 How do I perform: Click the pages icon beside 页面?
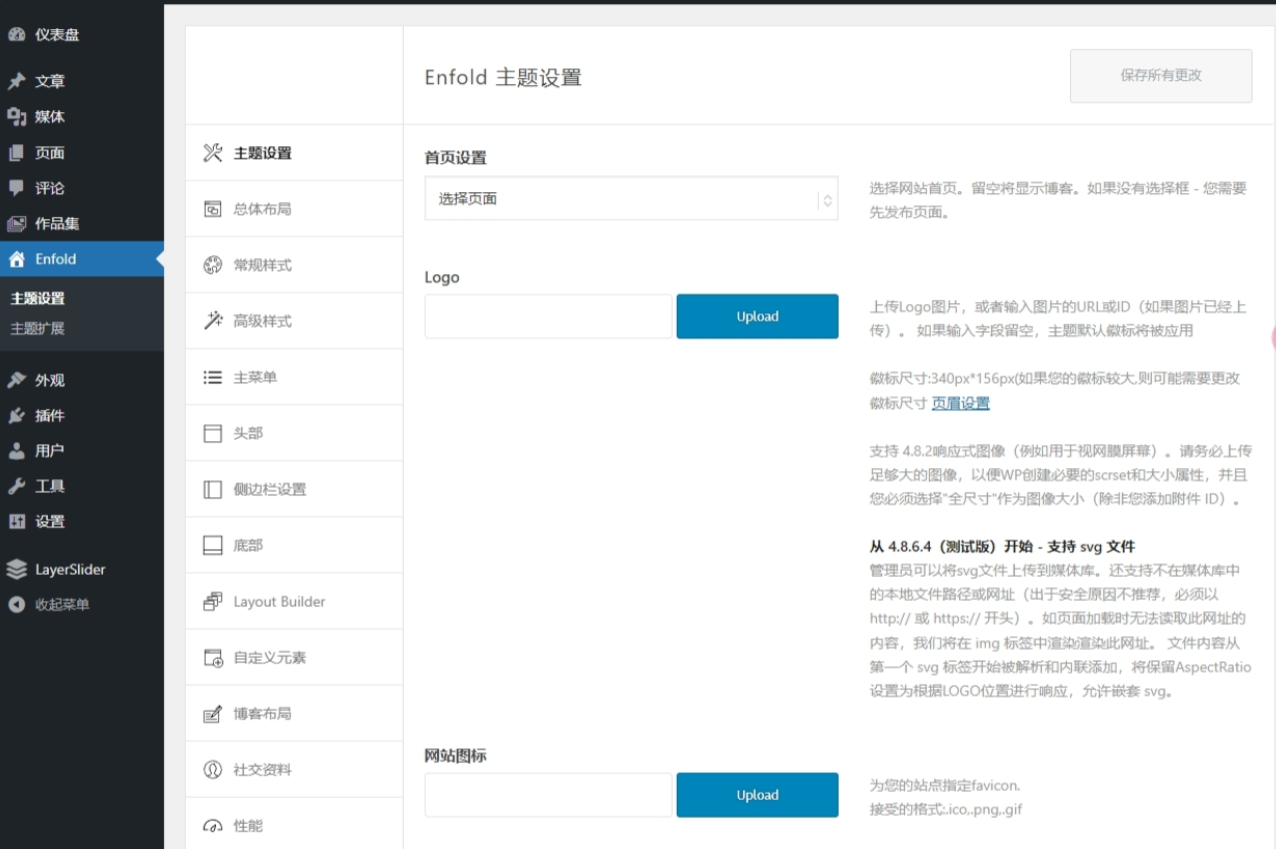(16, 153)
